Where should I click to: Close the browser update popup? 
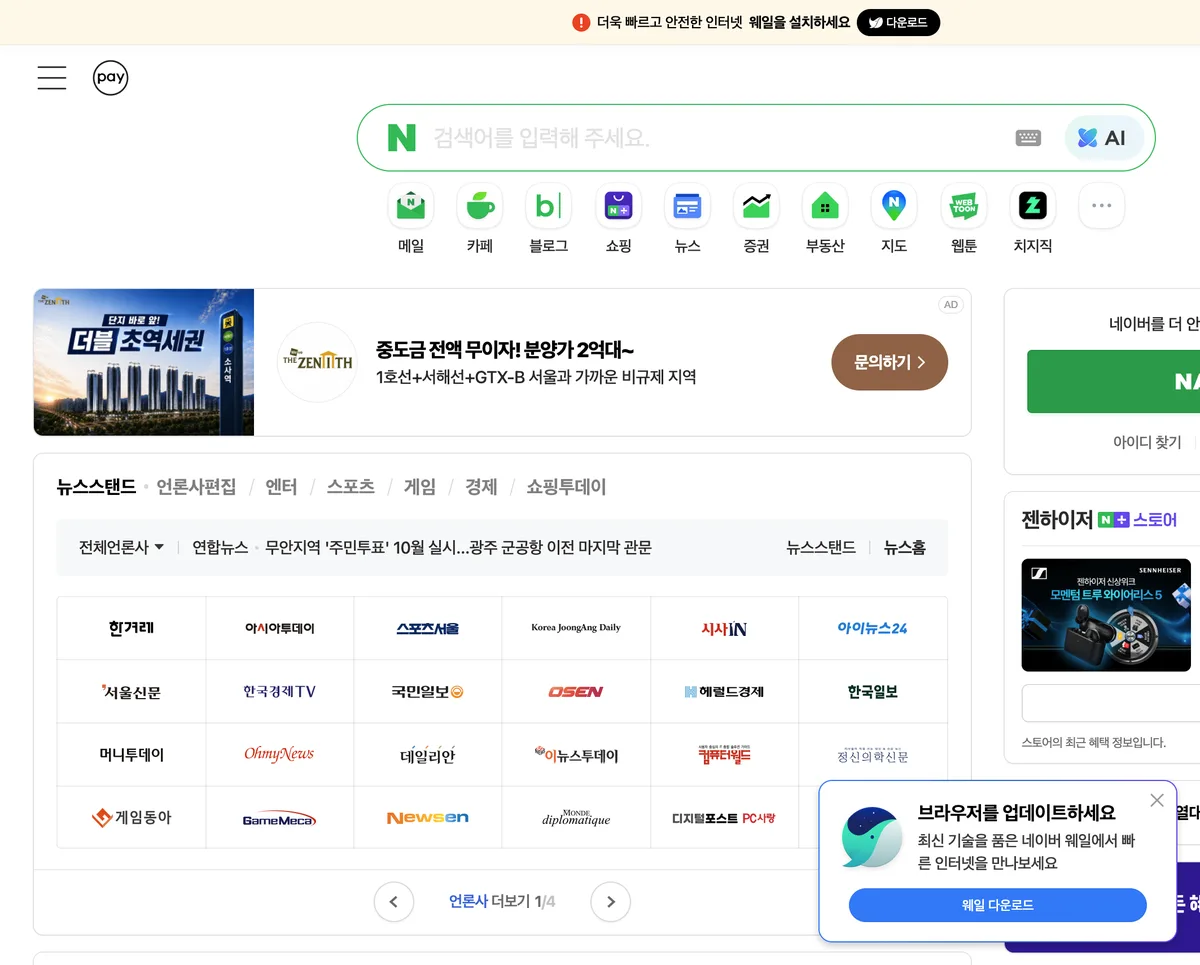coord(1157,800)
